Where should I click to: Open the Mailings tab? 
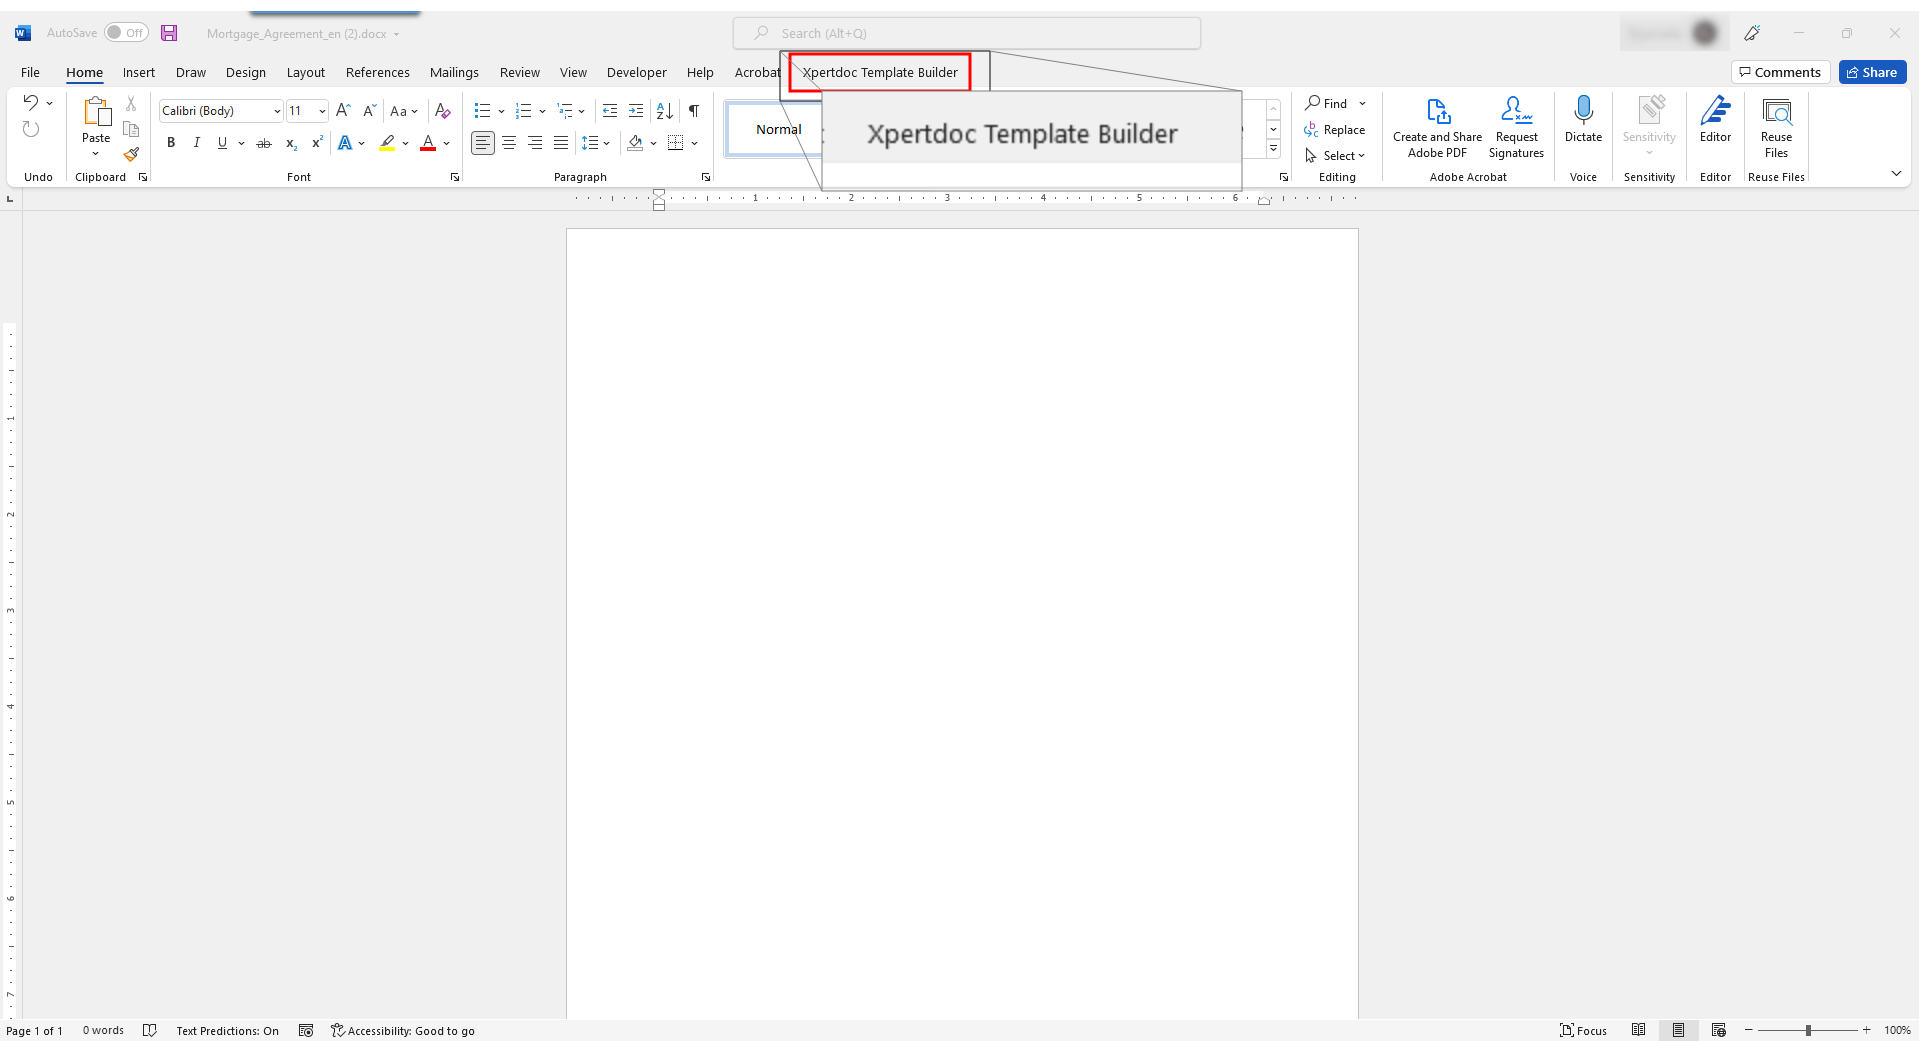(454, 72)
